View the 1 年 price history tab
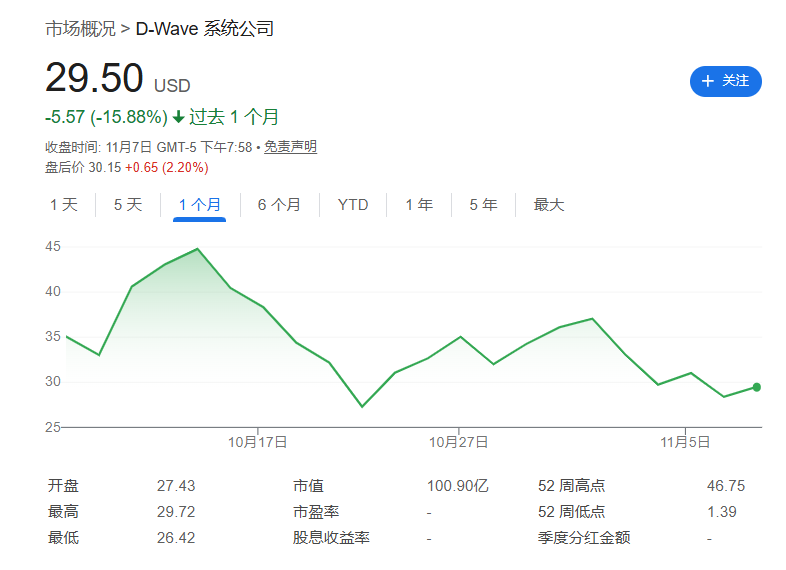786x570 pixels. click(x=419, y=205)
